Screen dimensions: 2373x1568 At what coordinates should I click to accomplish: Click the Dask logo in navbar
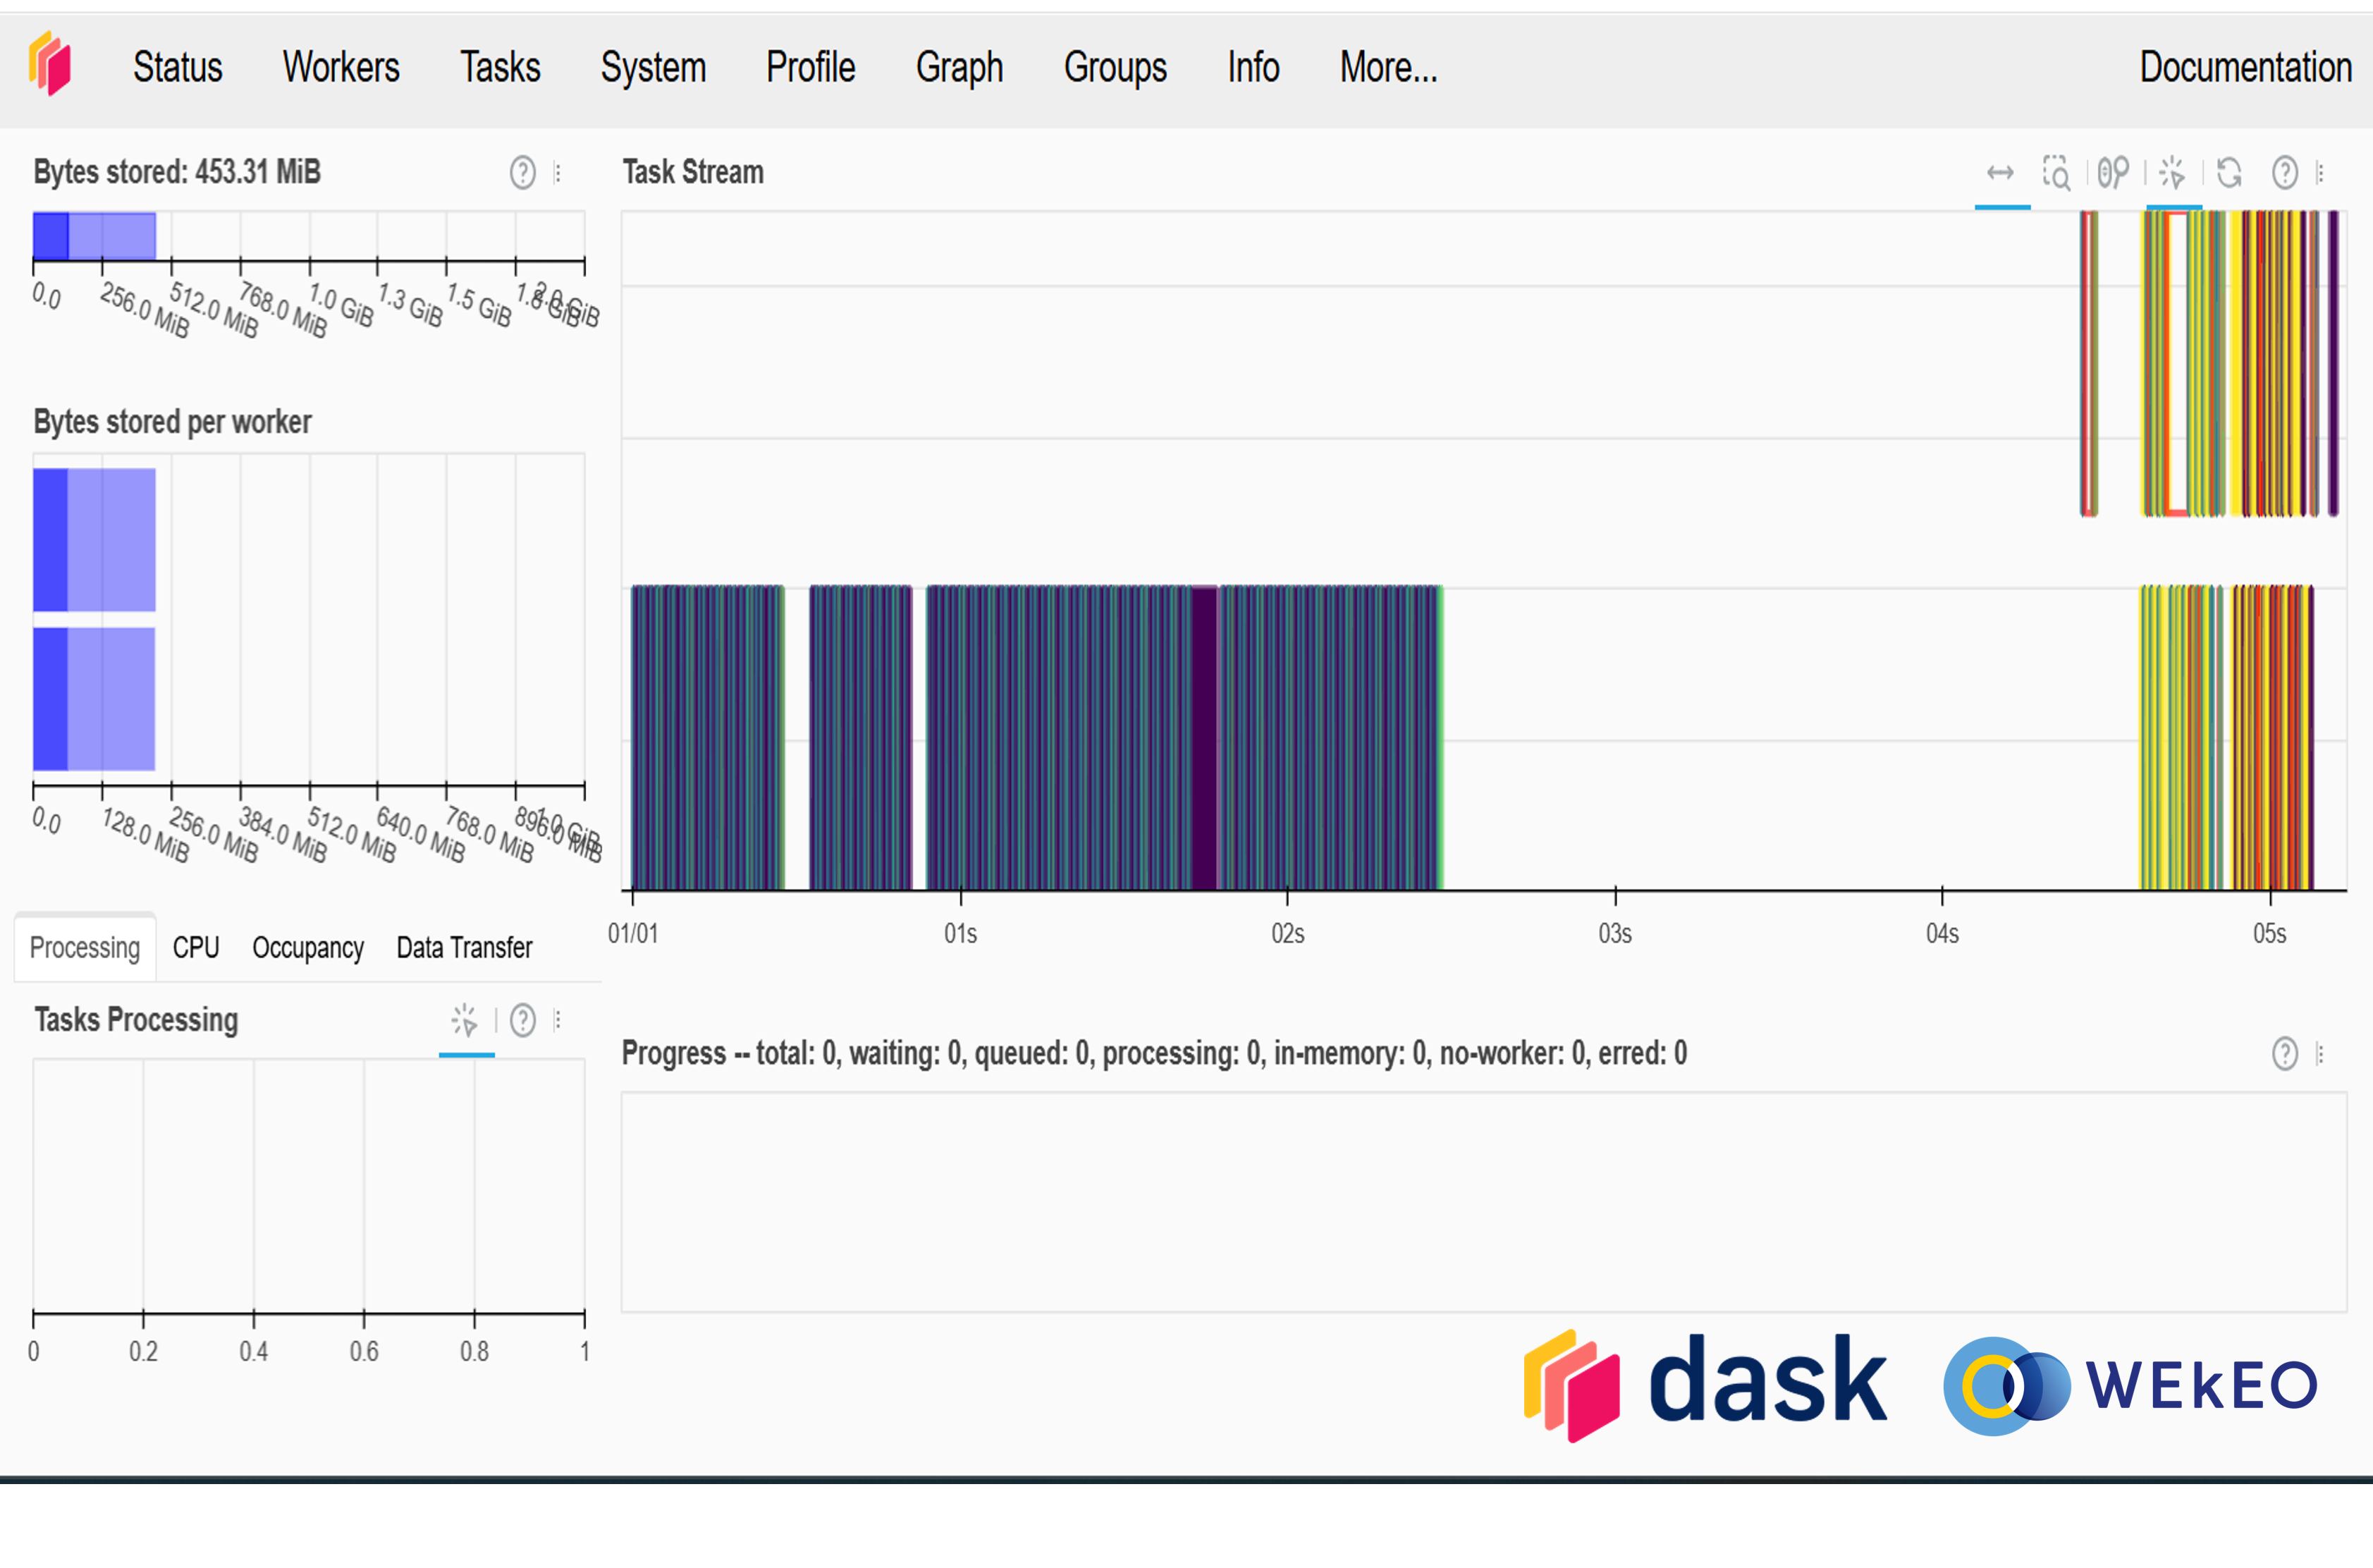(50, 64)
